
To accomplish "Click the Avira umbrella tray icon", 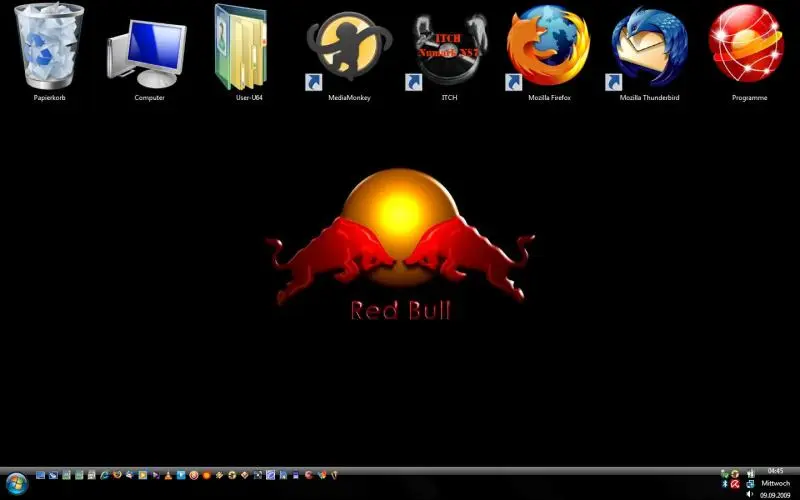I will (735, 483).
